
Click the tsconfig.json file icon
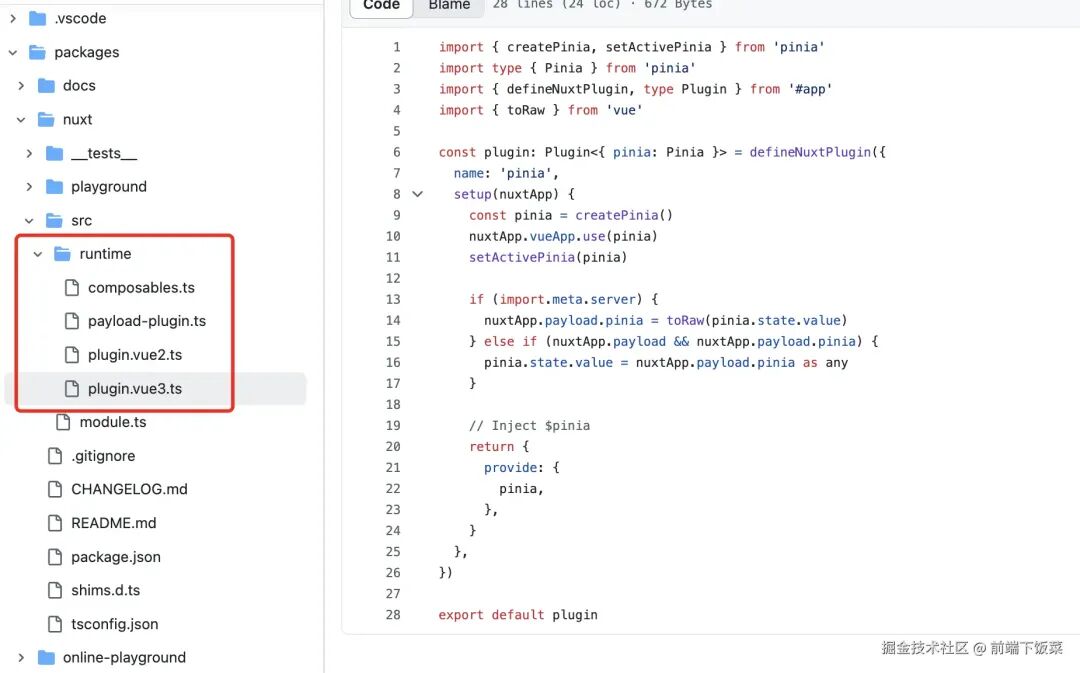(x=55, y=624)
